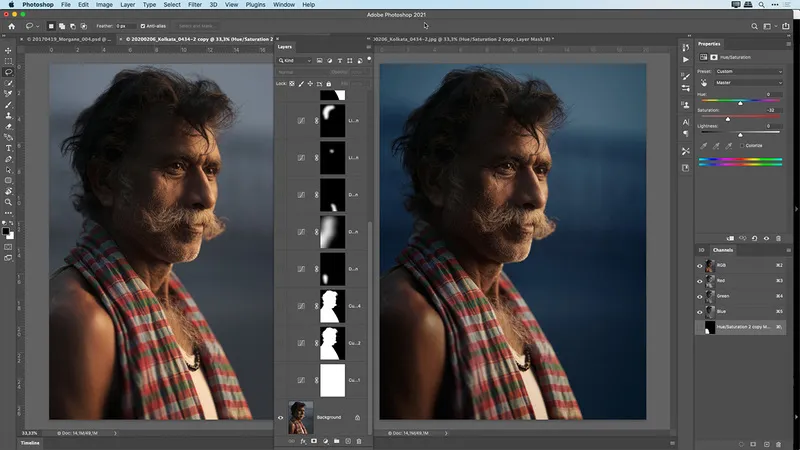Choose New Selection mode icon
This screenshot has height=450, width=800.
point(51,26)
